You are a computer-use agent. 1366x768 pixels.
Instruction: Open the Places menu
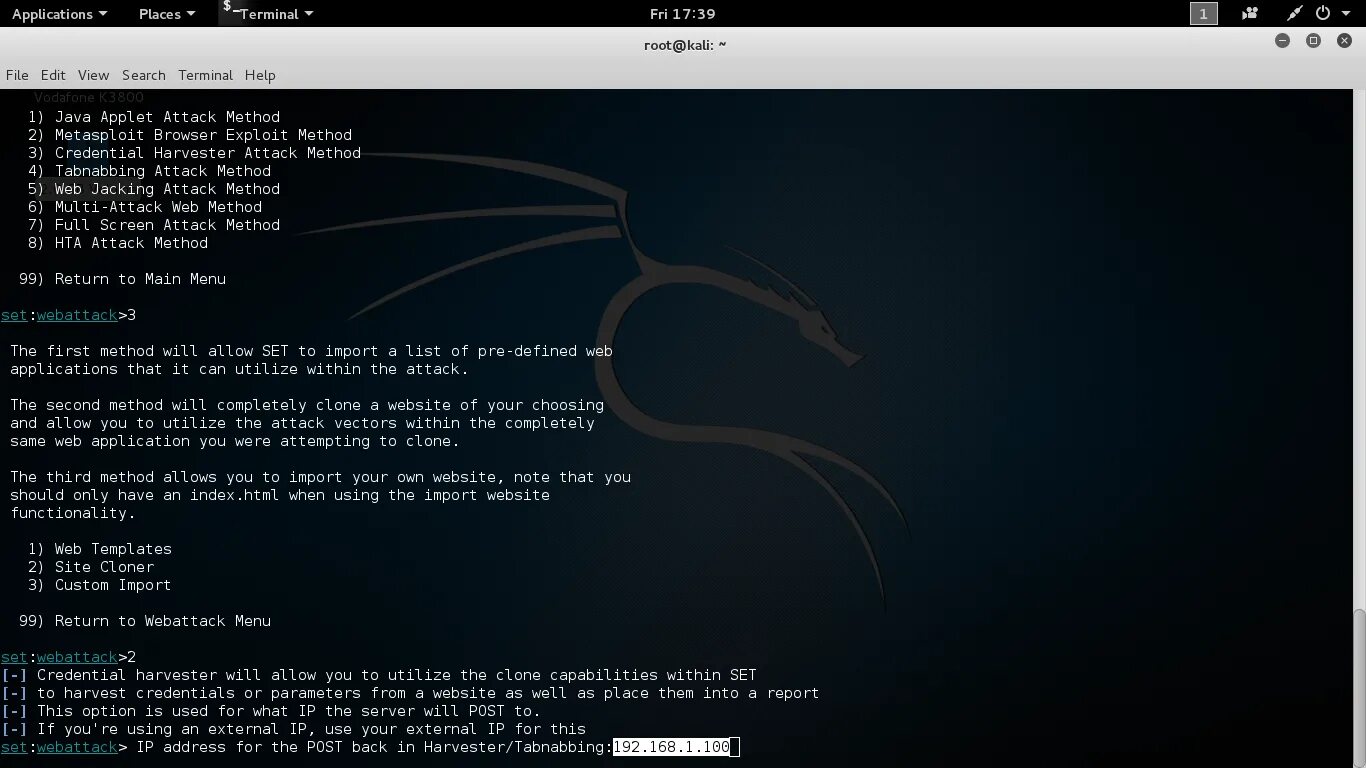pyautogui.click(x=167, y=14)
